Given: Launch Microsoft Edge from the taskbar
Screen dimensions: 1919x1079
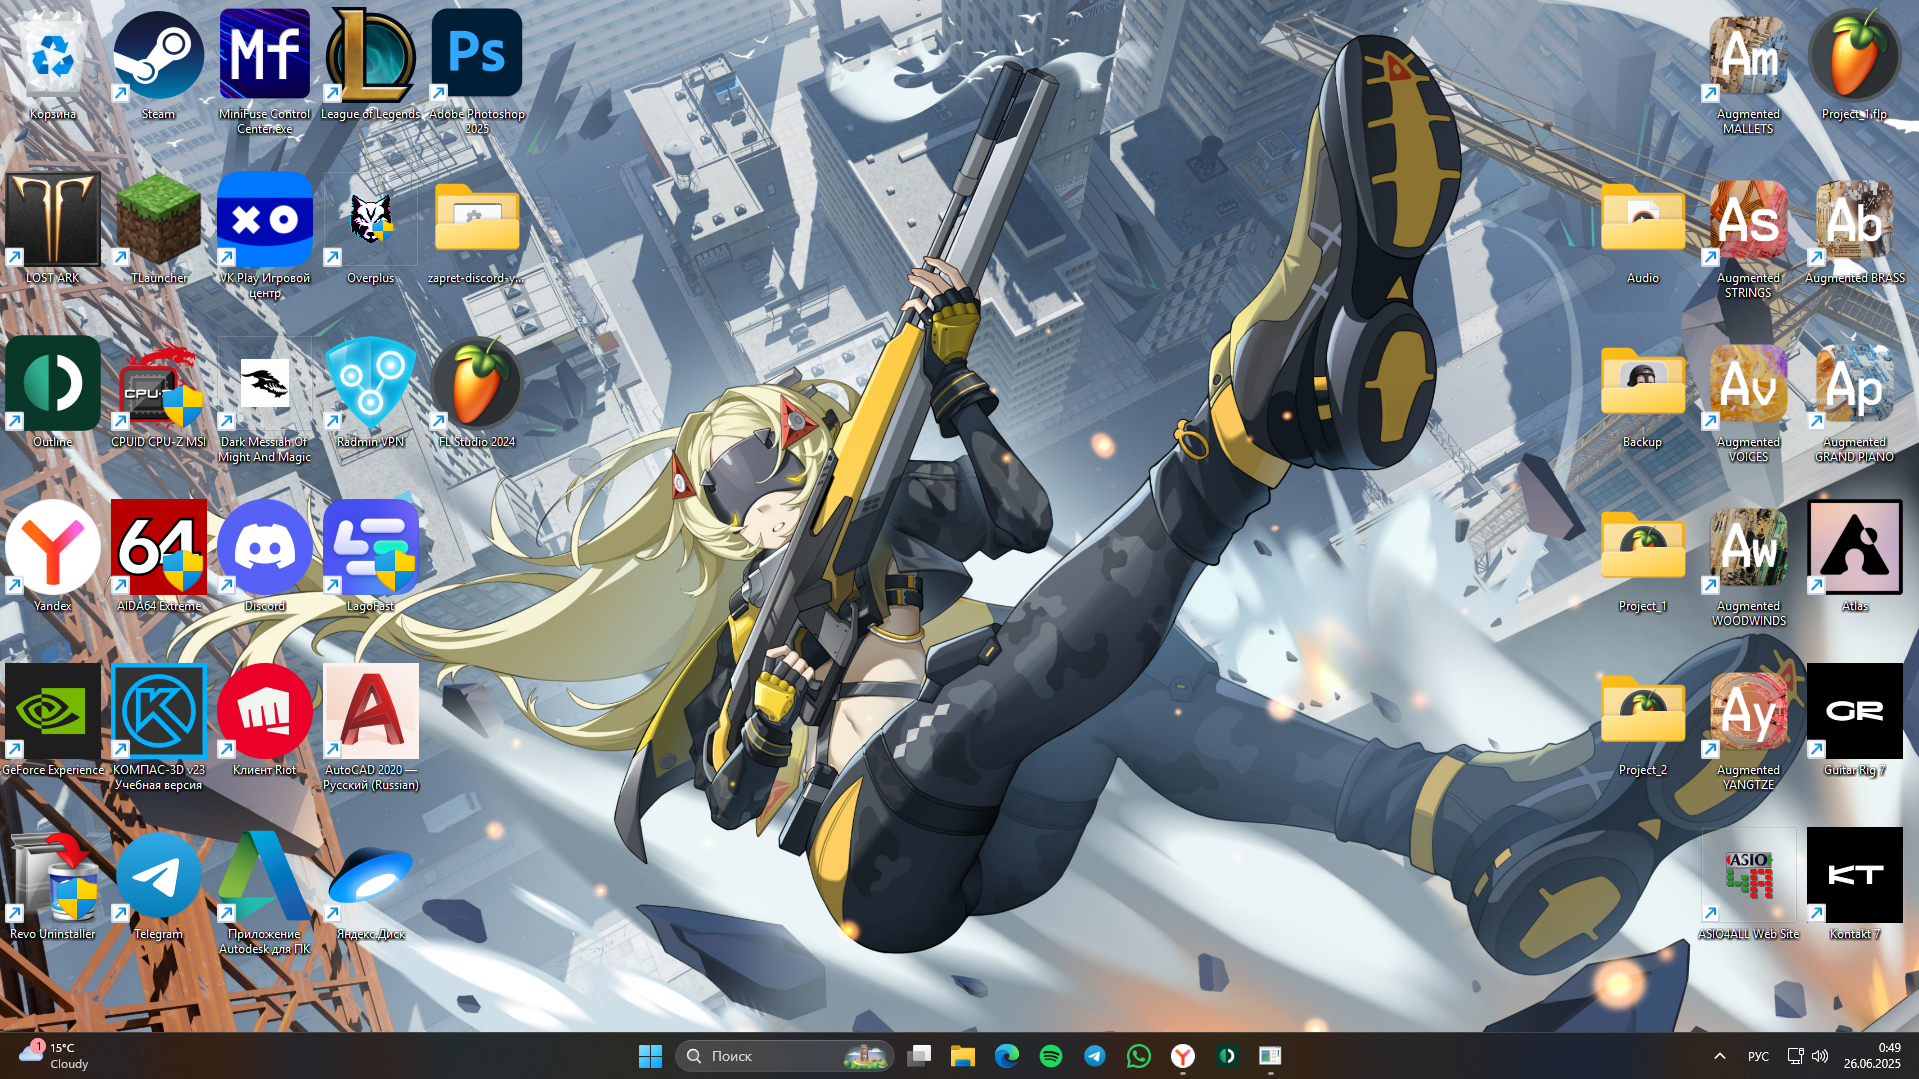Looking at the screenshot, I should [1007, 1056].
